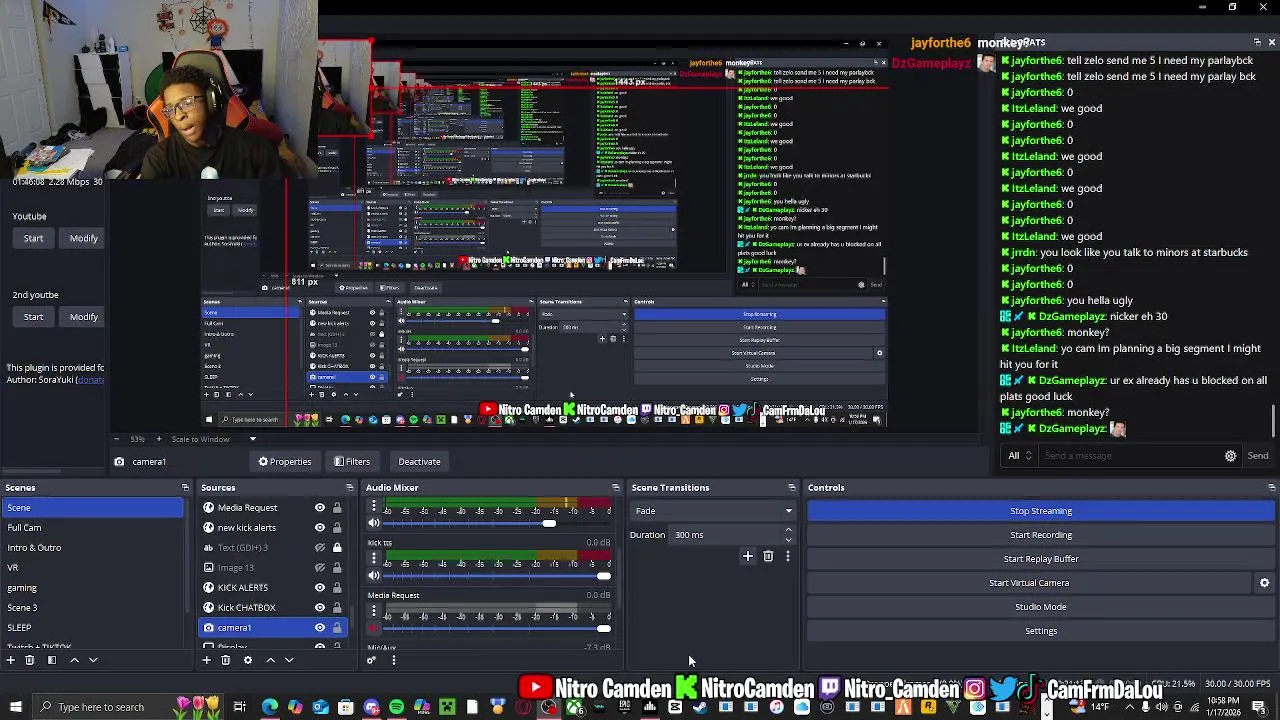
Task: Open virtual camera settings gear
Action: tap(1264, 583)
